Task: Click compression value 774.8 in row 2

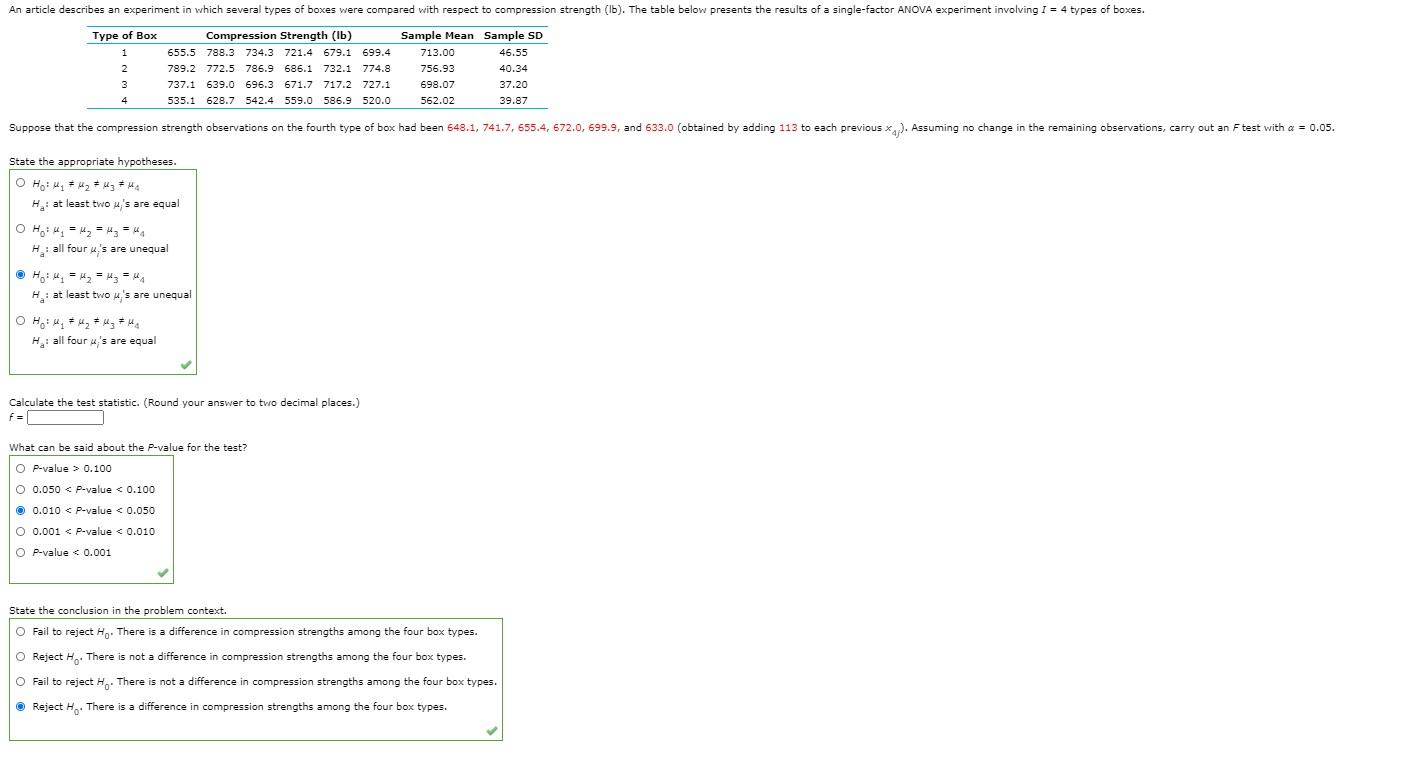Action: [x=376, y=68]
